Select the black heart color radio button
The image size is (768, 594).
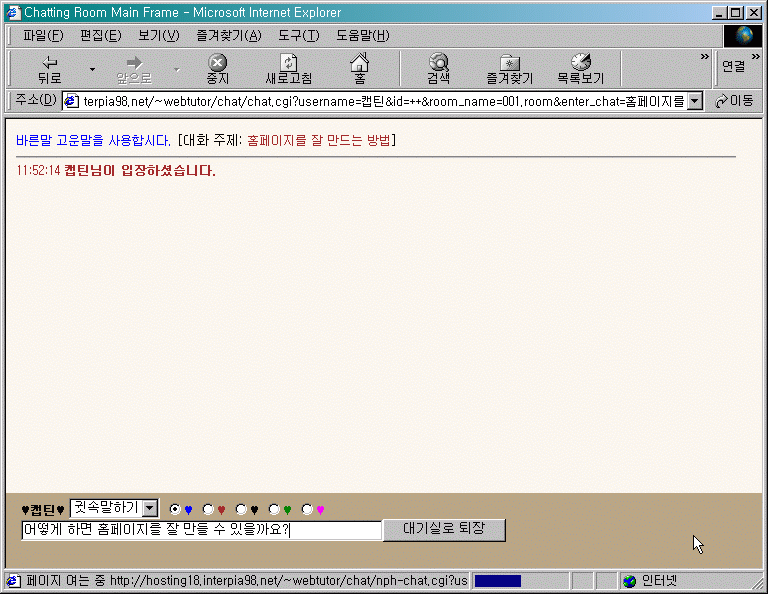click(x=241, y=509)
